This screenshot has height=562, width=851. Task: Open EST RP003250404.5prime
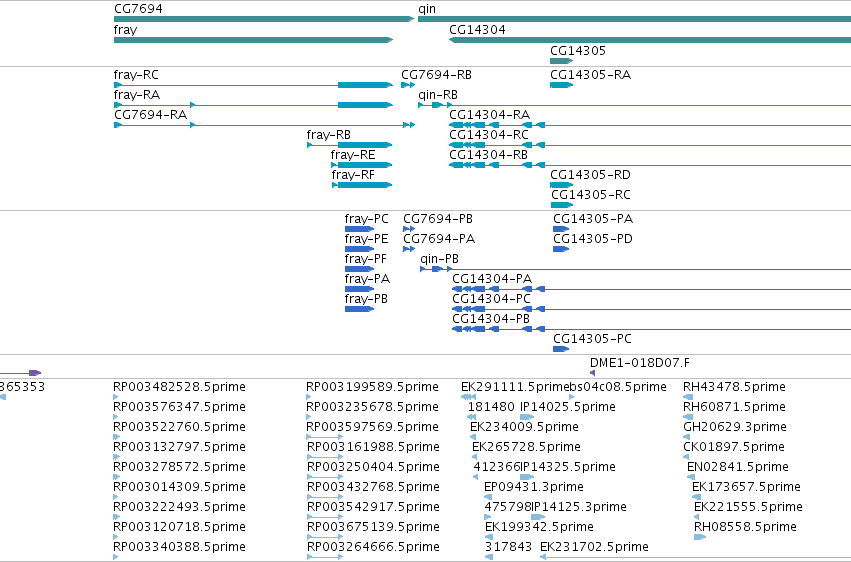[x=373, y=467]
